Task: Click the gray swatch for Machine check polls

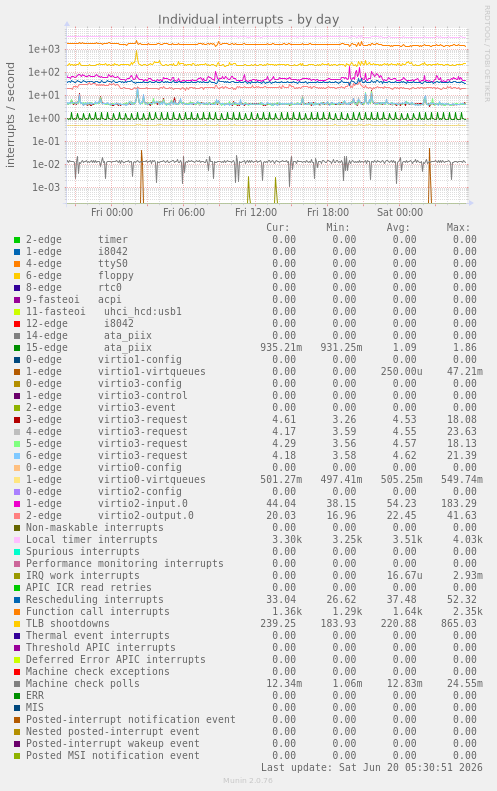Action: pos(17,684)
